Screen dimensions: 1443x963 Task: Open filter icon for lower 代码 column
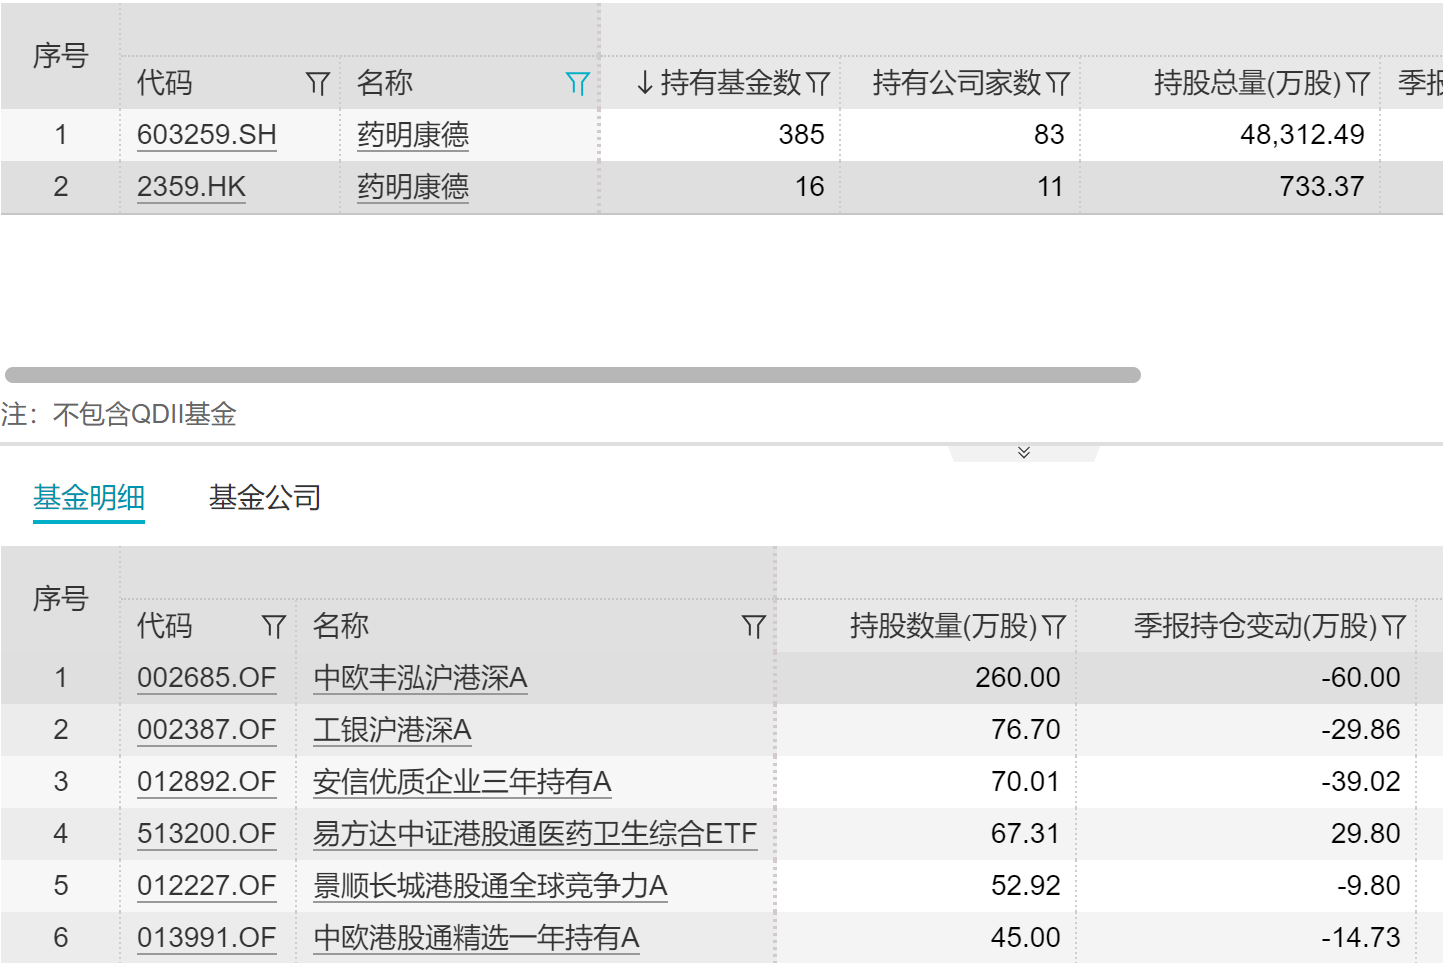(x=274, y=627)
